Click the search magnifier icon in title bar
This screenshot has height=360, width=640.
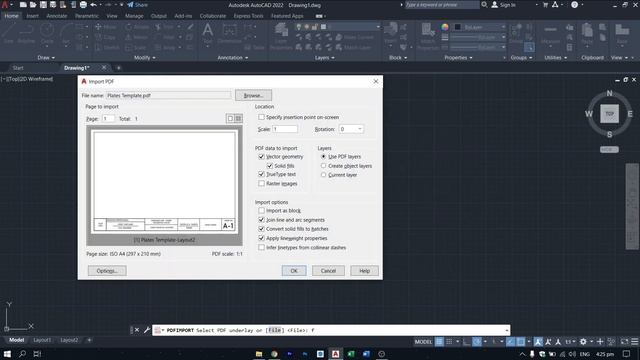[484, 5]
